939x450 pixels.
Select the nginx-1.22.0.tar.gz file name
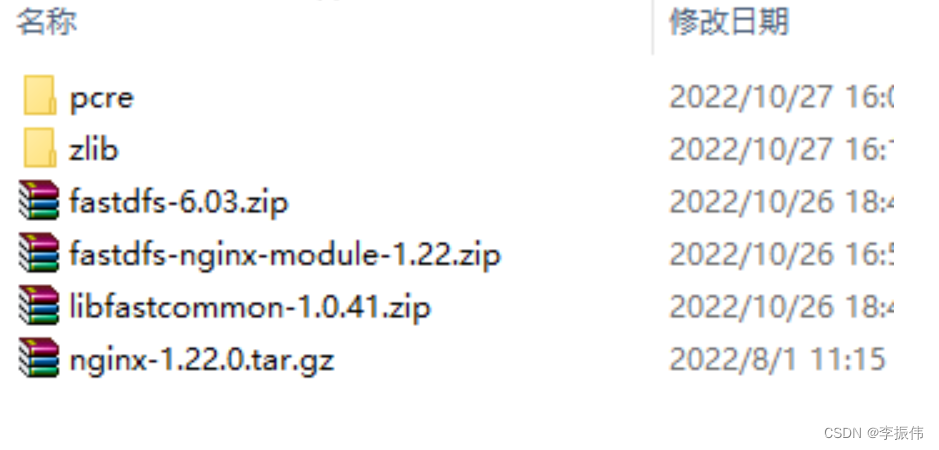tap(201, 360)
